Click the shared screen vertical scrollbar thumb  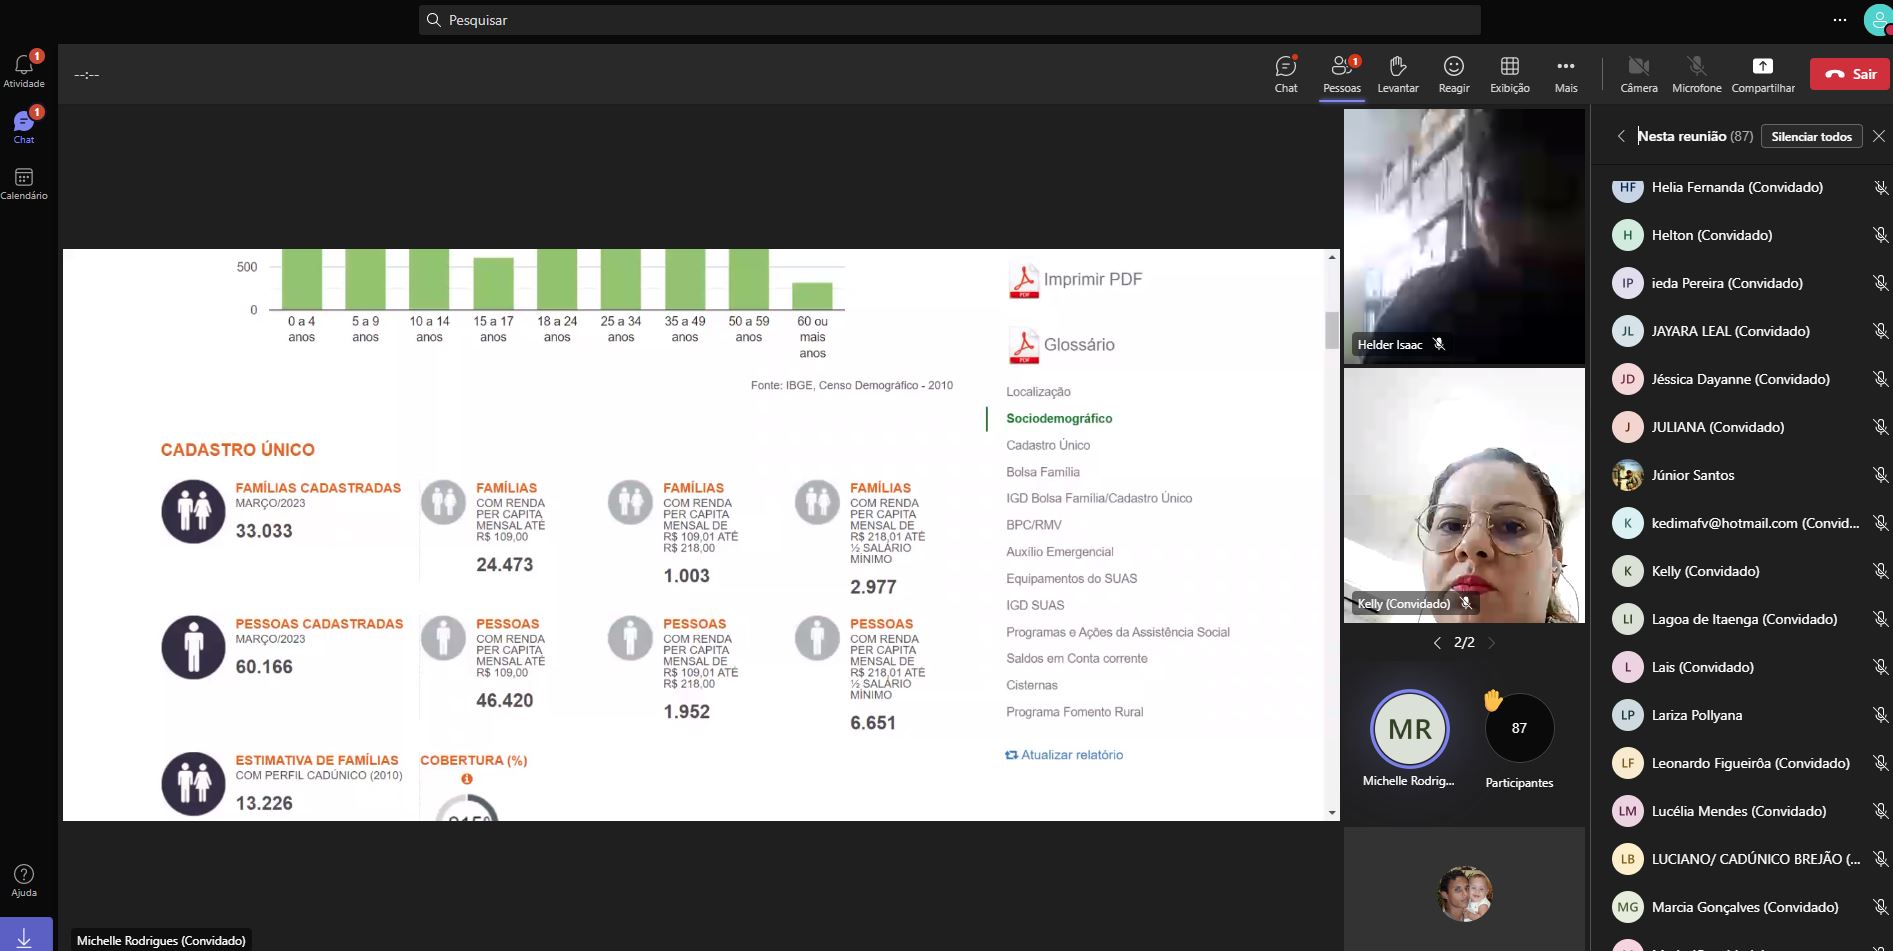pyautogui.click(x=1332, y=330)
